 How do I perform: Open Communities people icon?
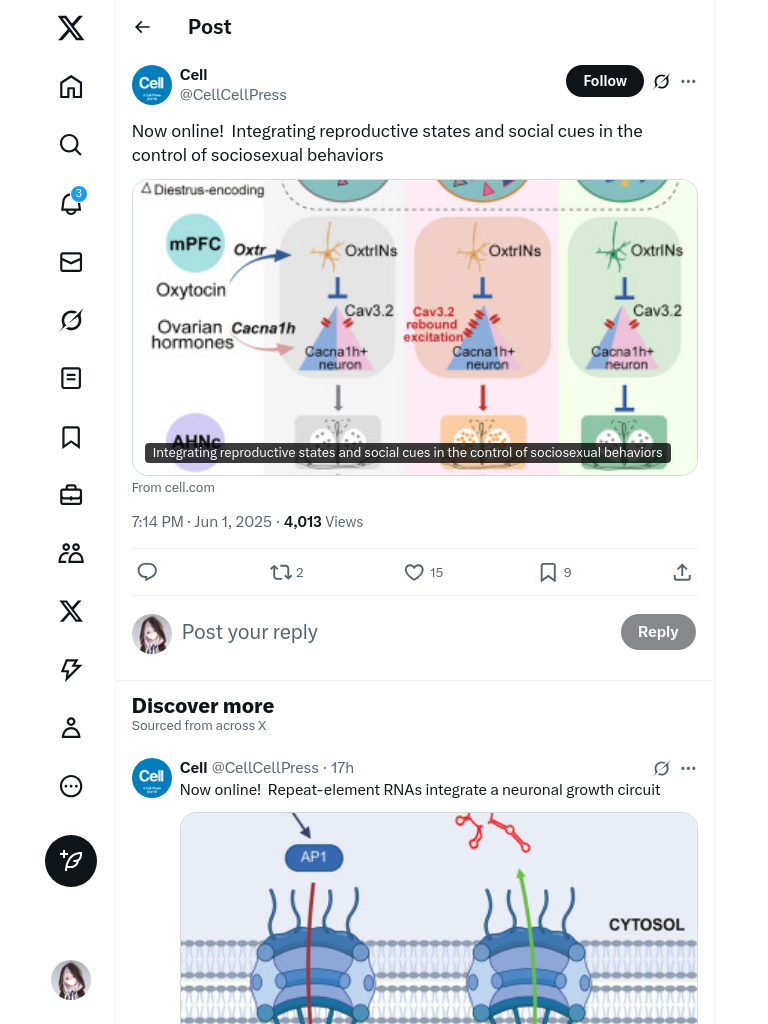point(71,553)
